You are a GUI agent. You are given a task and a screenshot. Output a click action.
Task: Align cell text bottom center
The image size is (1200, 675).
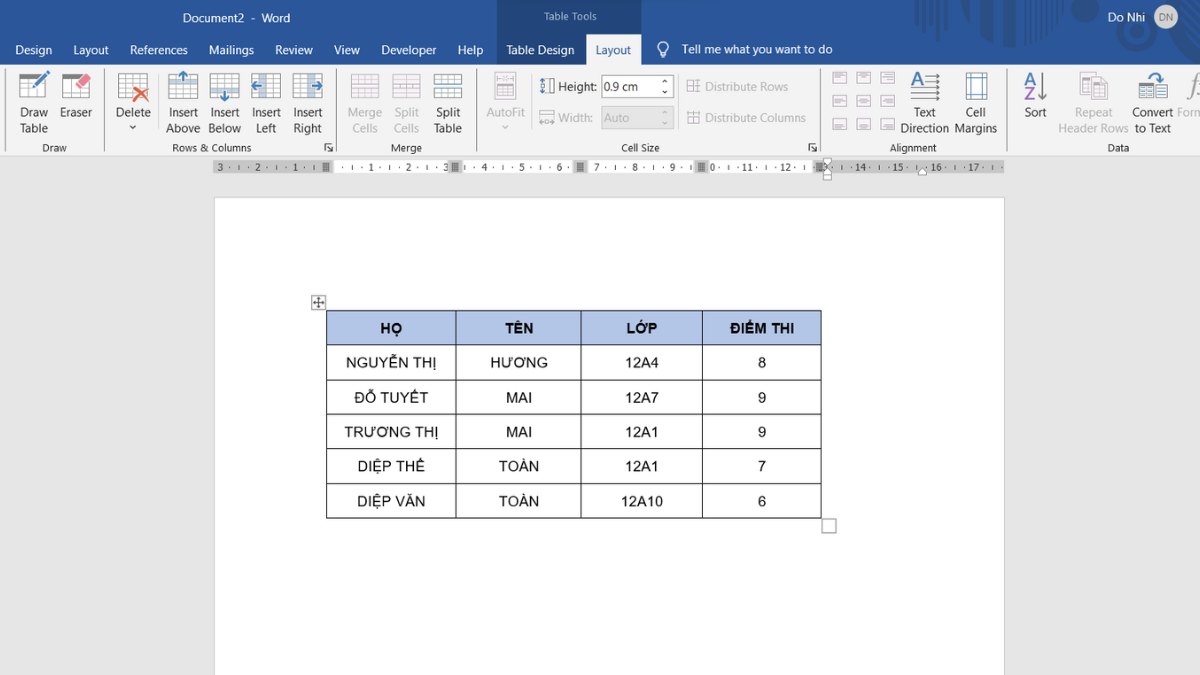(x=863, y=124)
